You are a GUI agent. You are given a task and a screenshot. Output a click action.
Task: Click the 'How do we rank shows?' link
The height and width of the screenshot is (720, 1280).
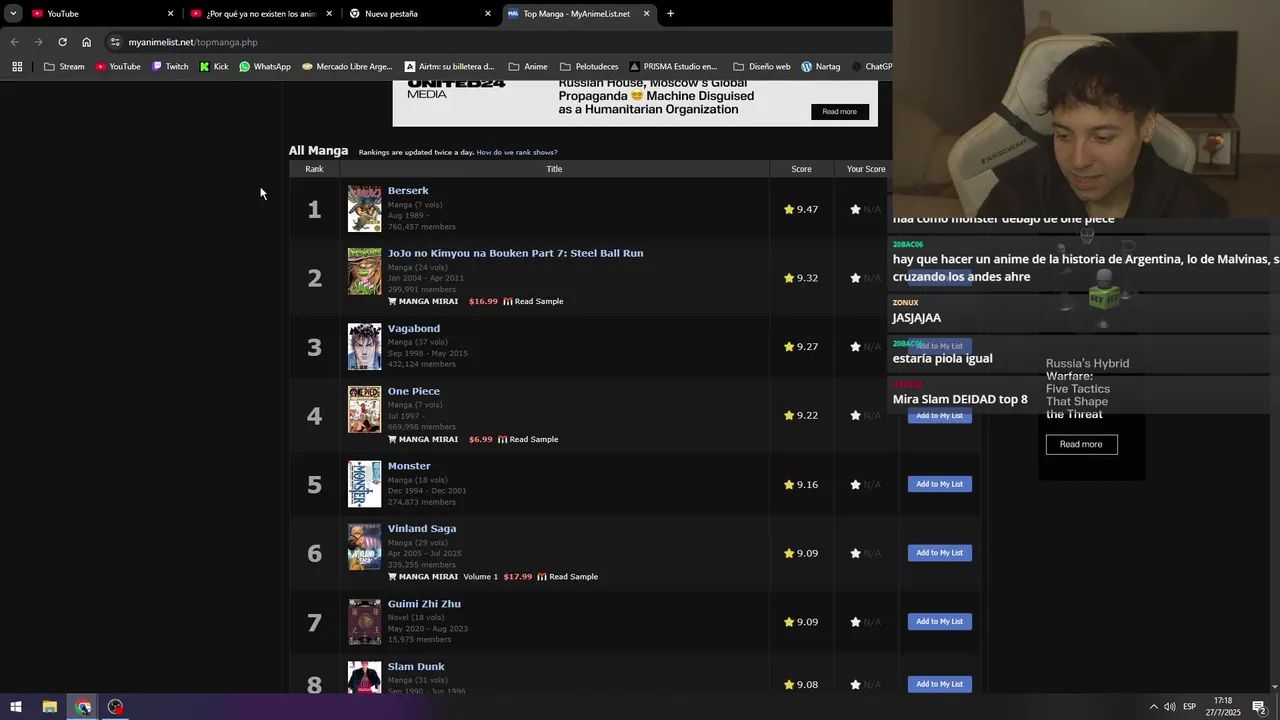(517, 152)
